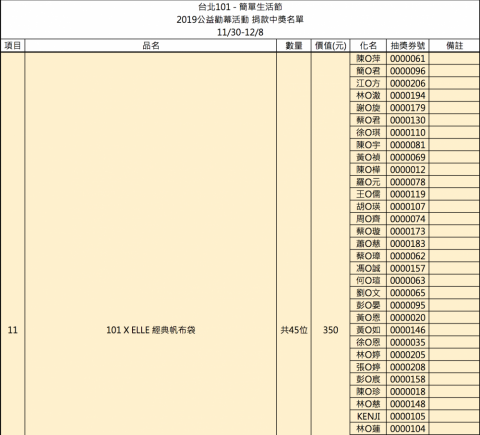Click ticket number 0000158
This screenshot has width=480, height=435.
(x=408, y=379)
